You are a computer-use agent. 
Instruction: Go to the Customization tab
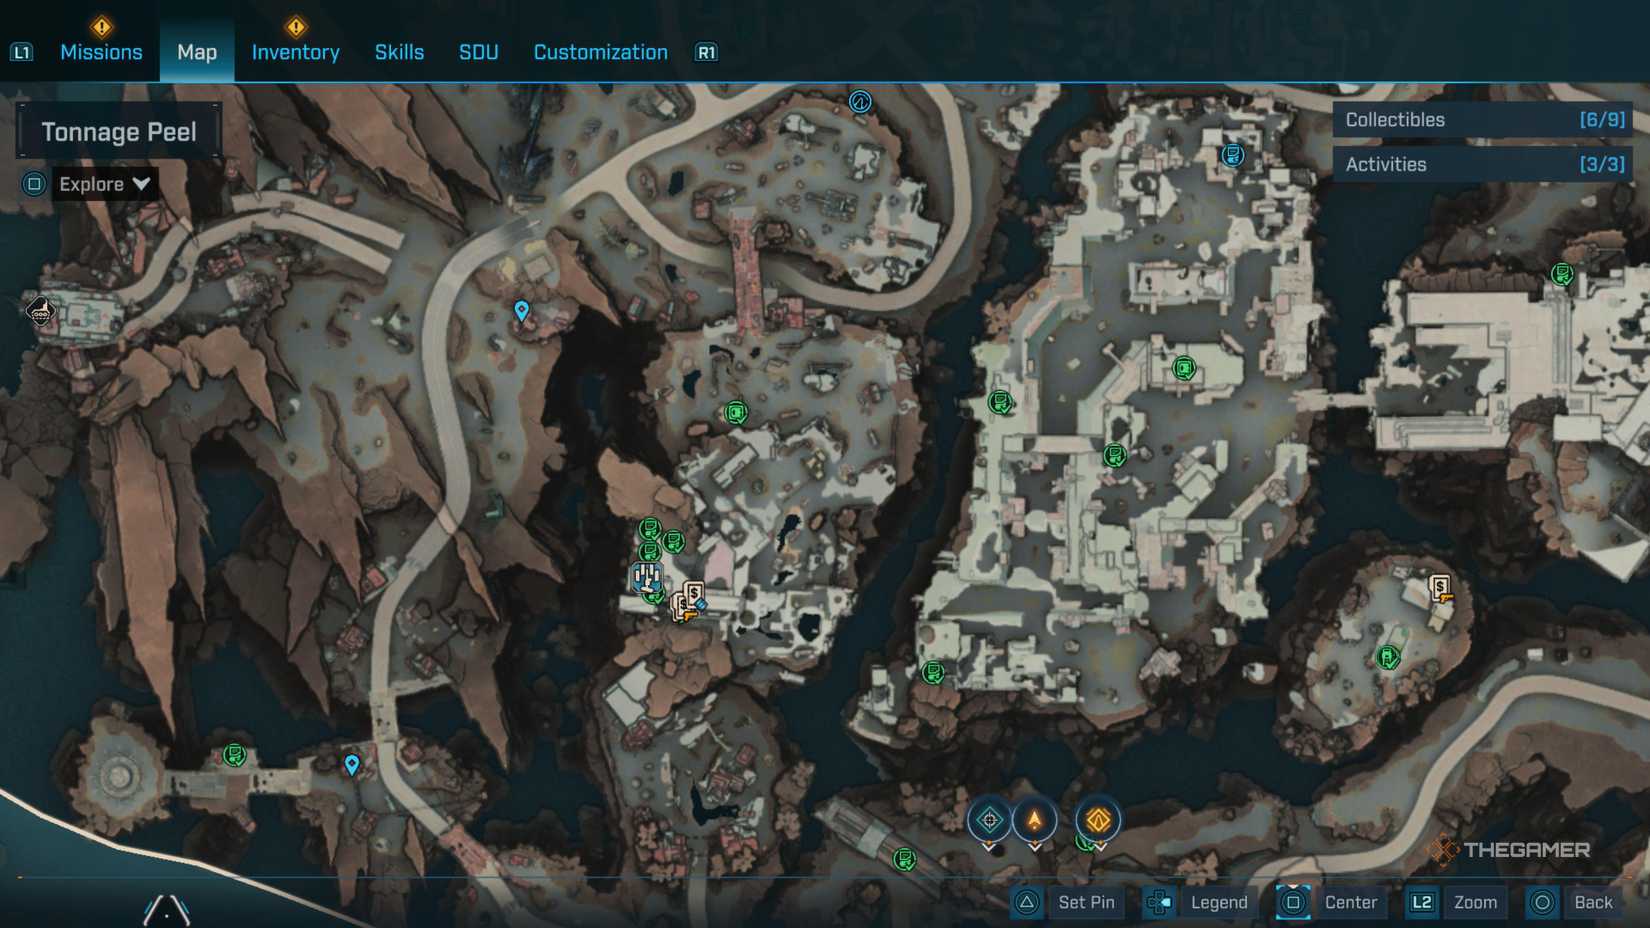tap(600, 52)
